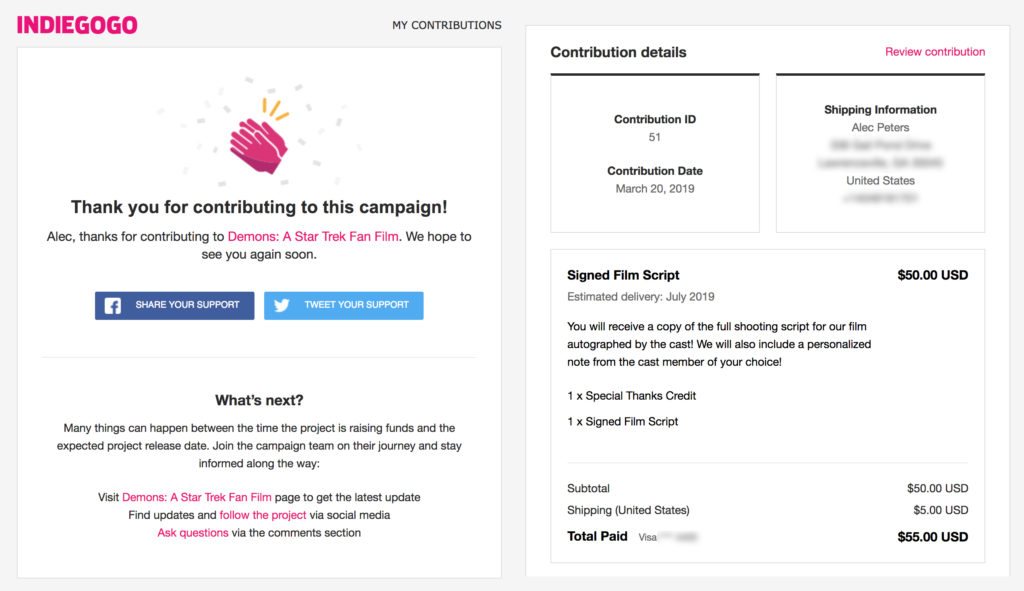Click Tweet Your Support button
The width and height of the screenshot is (1024, 591).
click(x=344, y=306)
